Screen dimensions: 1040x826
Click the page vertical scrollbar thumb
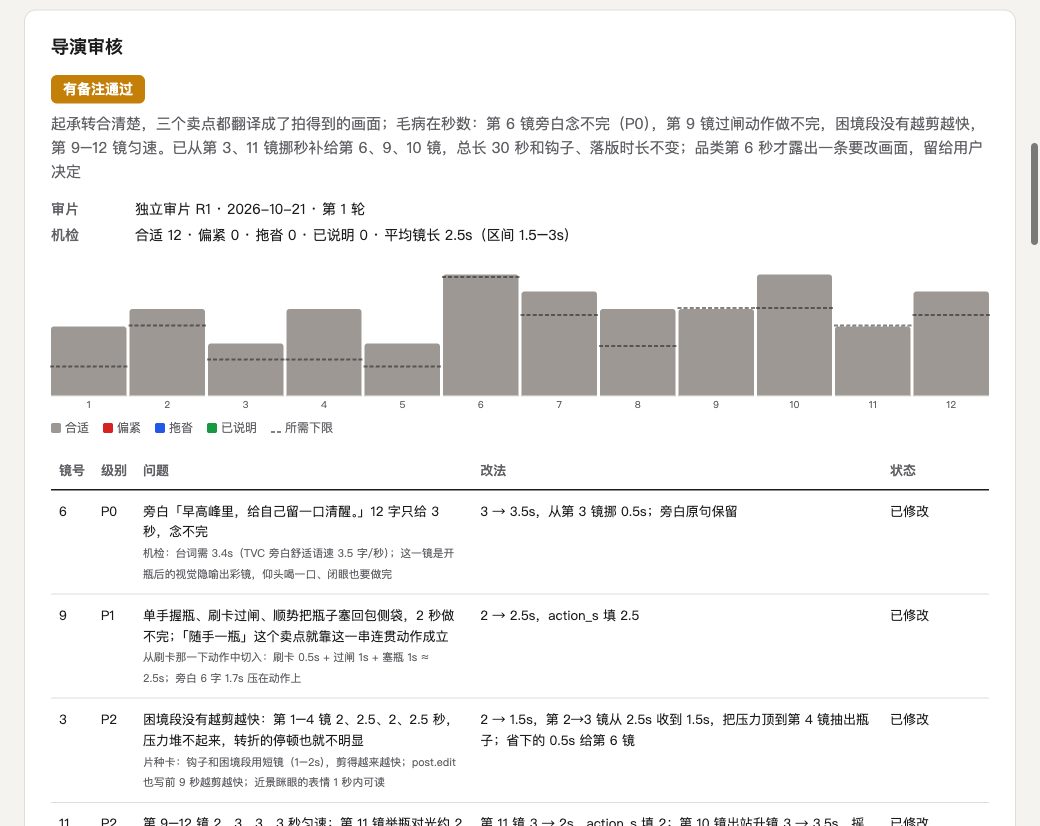pyautogui.click(x=1034, y=194)
